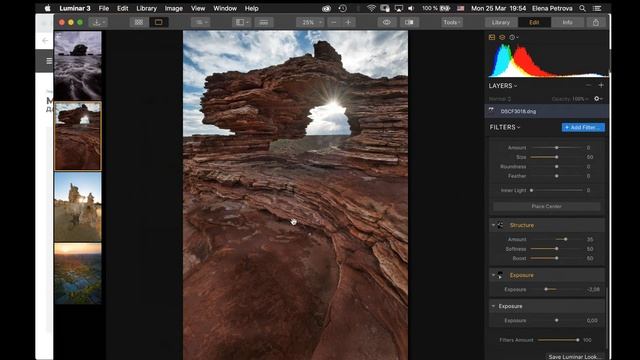Open the history clock dropdown
Screen dimensions: 640x360
[514, 37]
